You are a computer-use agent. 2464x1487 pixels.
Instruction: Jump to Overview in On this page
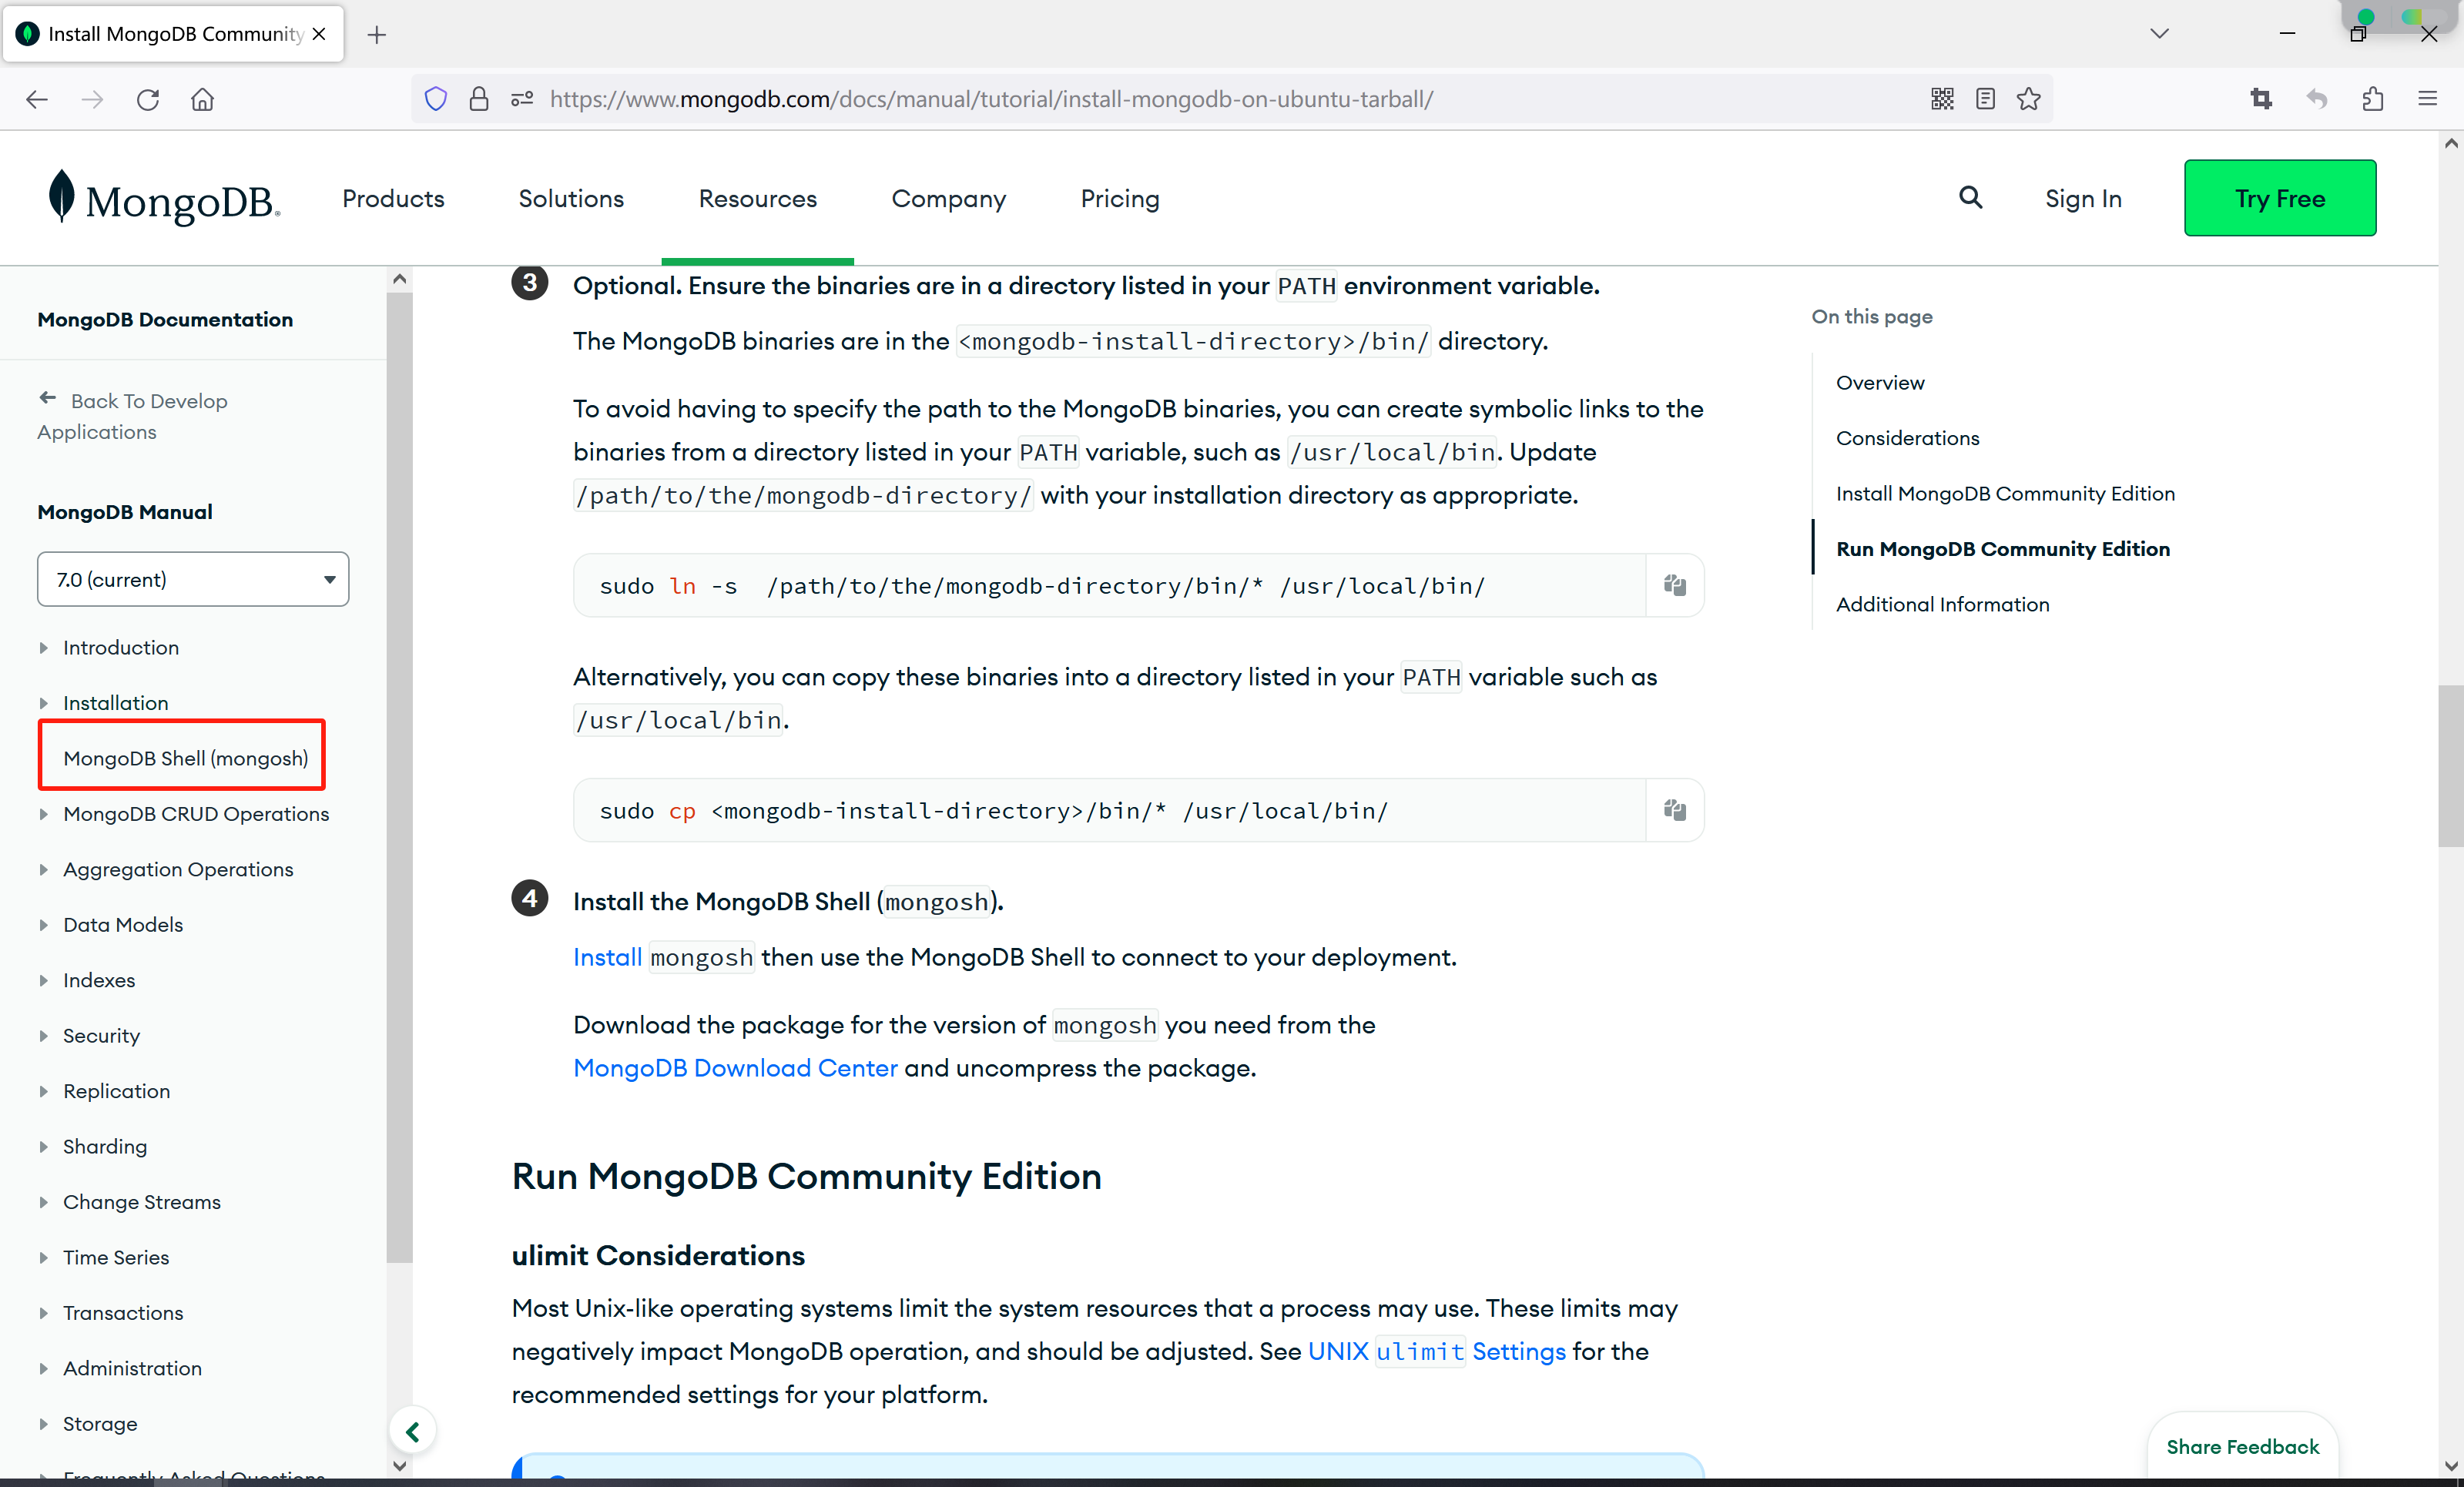tap(1880, 383)
